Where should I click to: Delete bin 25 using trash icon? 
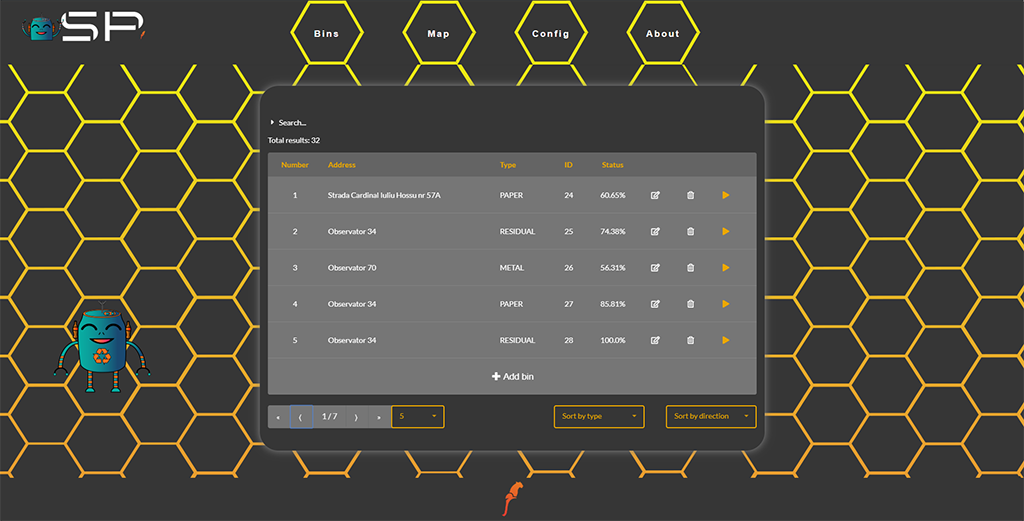690,232
